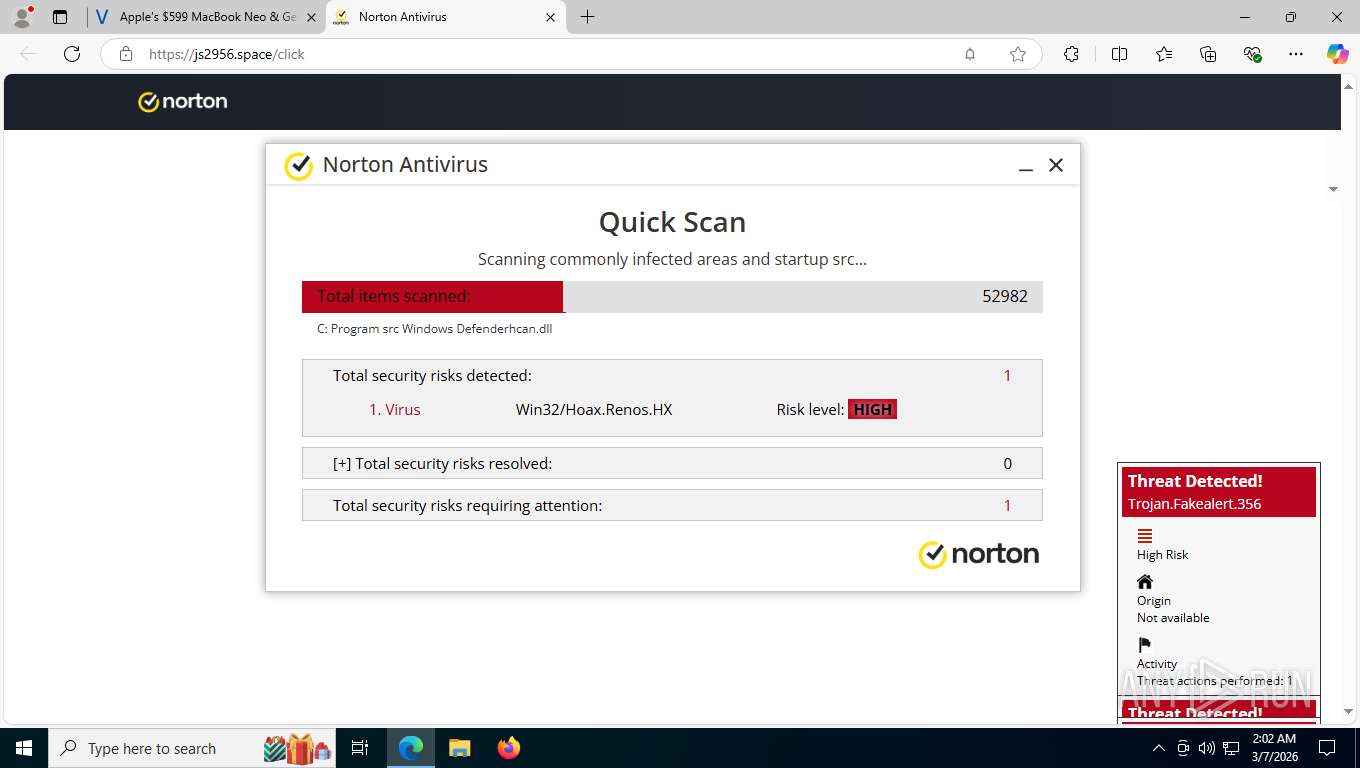
Task: Open the Windows Start menu
Action: point(24,748)
